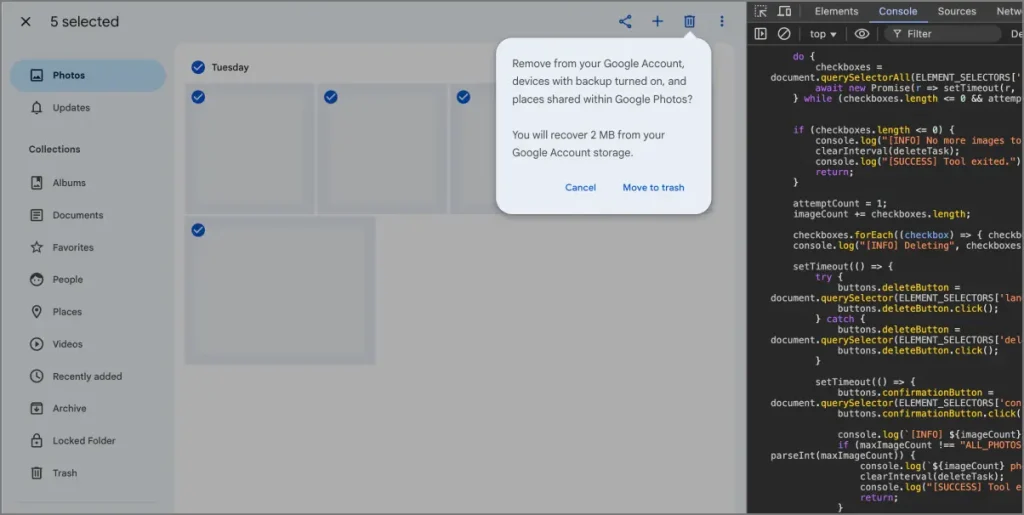Click the 5 selected count text
The height and width of the screenshot is (515, 1024).
(85, 22)
